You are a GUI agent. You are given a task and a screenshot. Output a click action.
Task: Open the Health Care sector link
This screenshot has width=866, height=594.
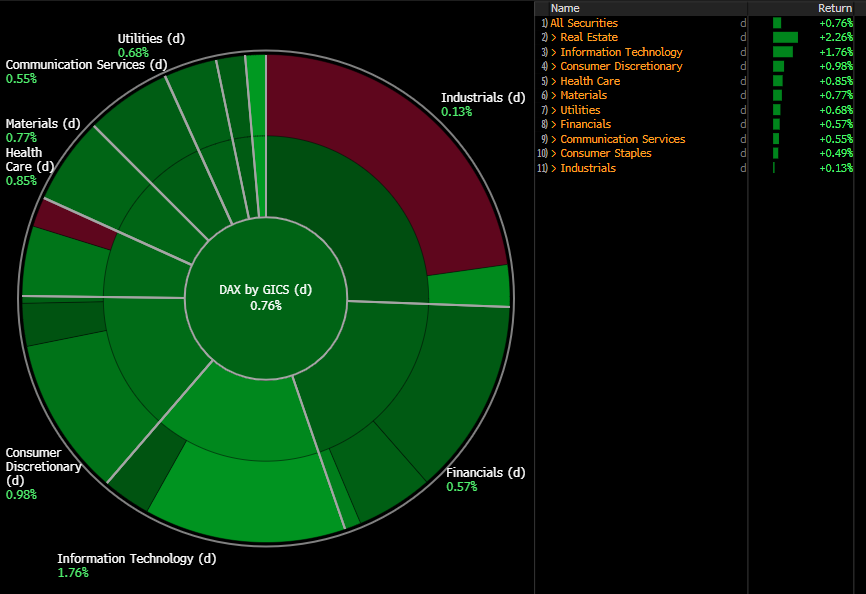(590, 81)
